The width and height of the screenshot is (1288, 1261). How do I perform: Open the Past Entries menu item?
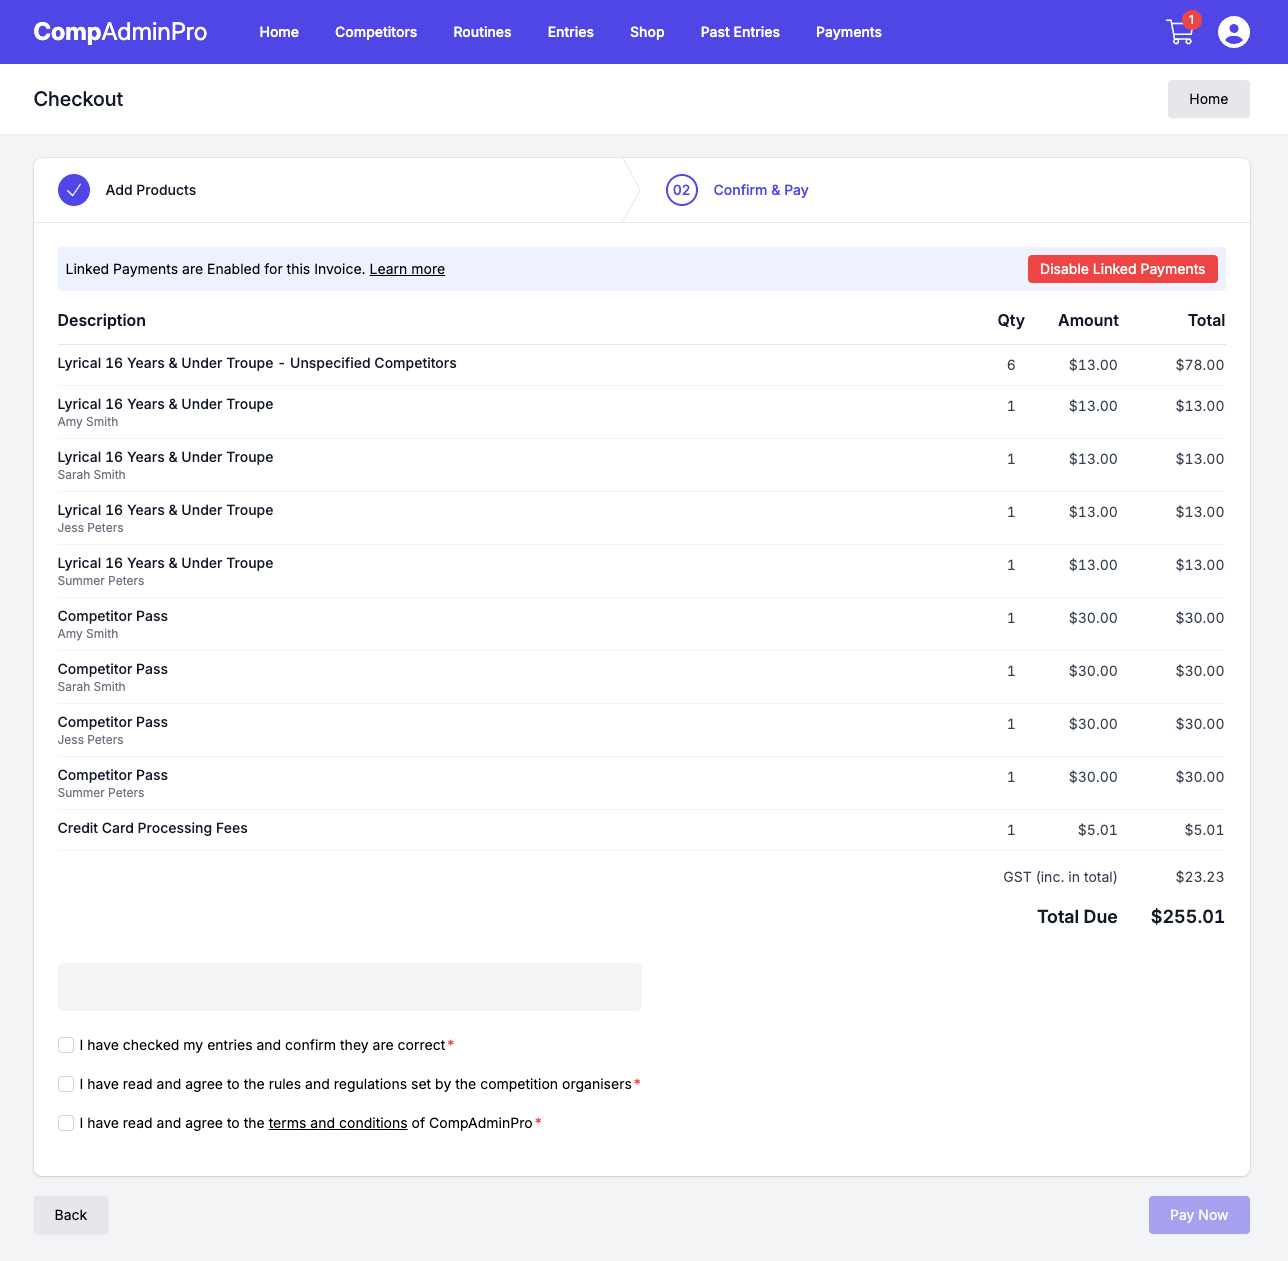coord(740,32)
